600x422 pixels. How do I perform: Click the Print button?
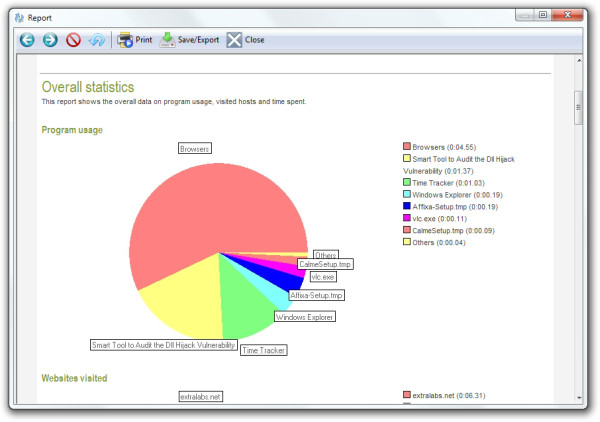[x=135, y=40]
